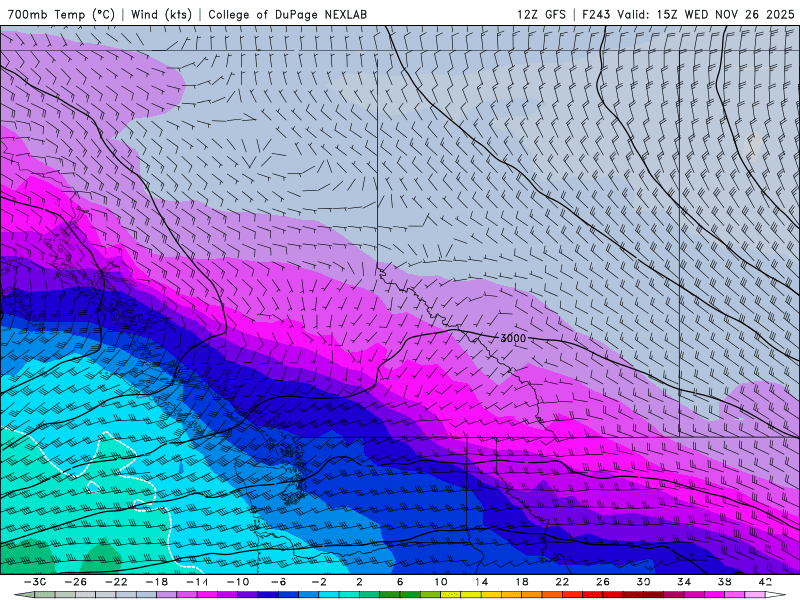Click the left arrow end of color bar
Screen dimensions: 800x600
(24, 595)
